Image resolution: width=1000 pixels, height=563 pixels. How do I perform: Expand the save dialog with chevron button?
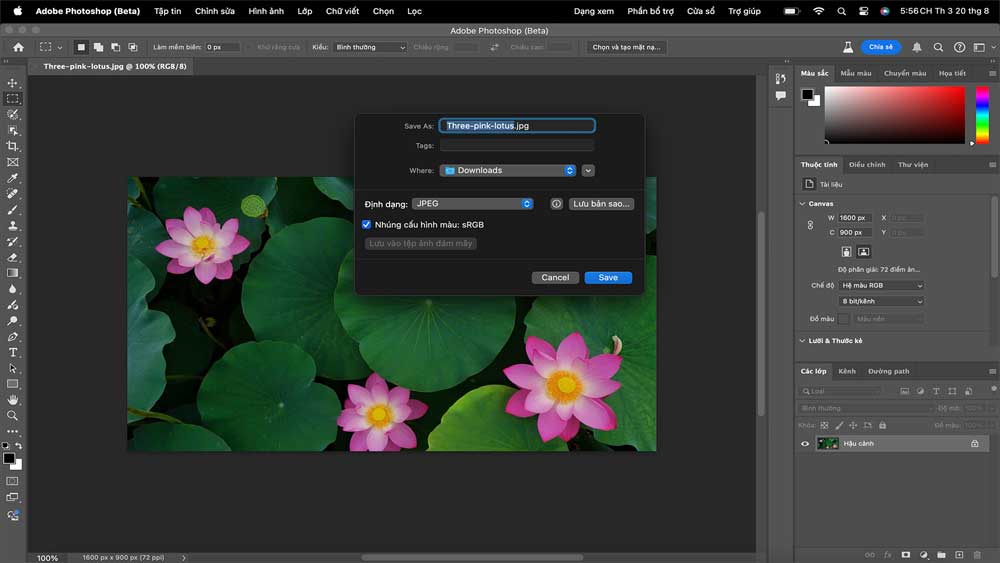588,171
